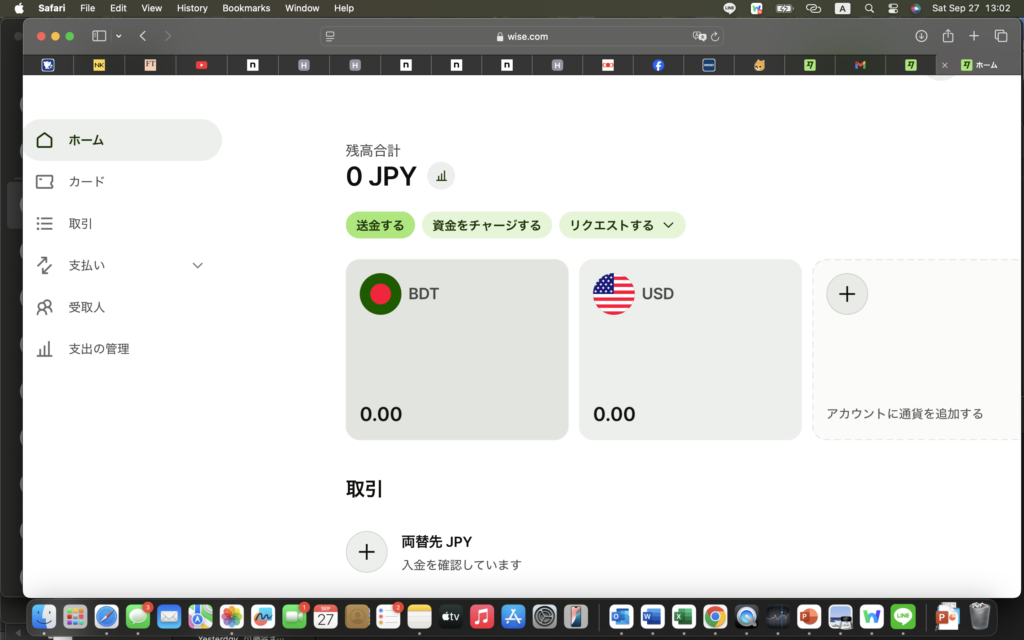Open the History menu
1024x640 pixels.
[x=191, y=8]
